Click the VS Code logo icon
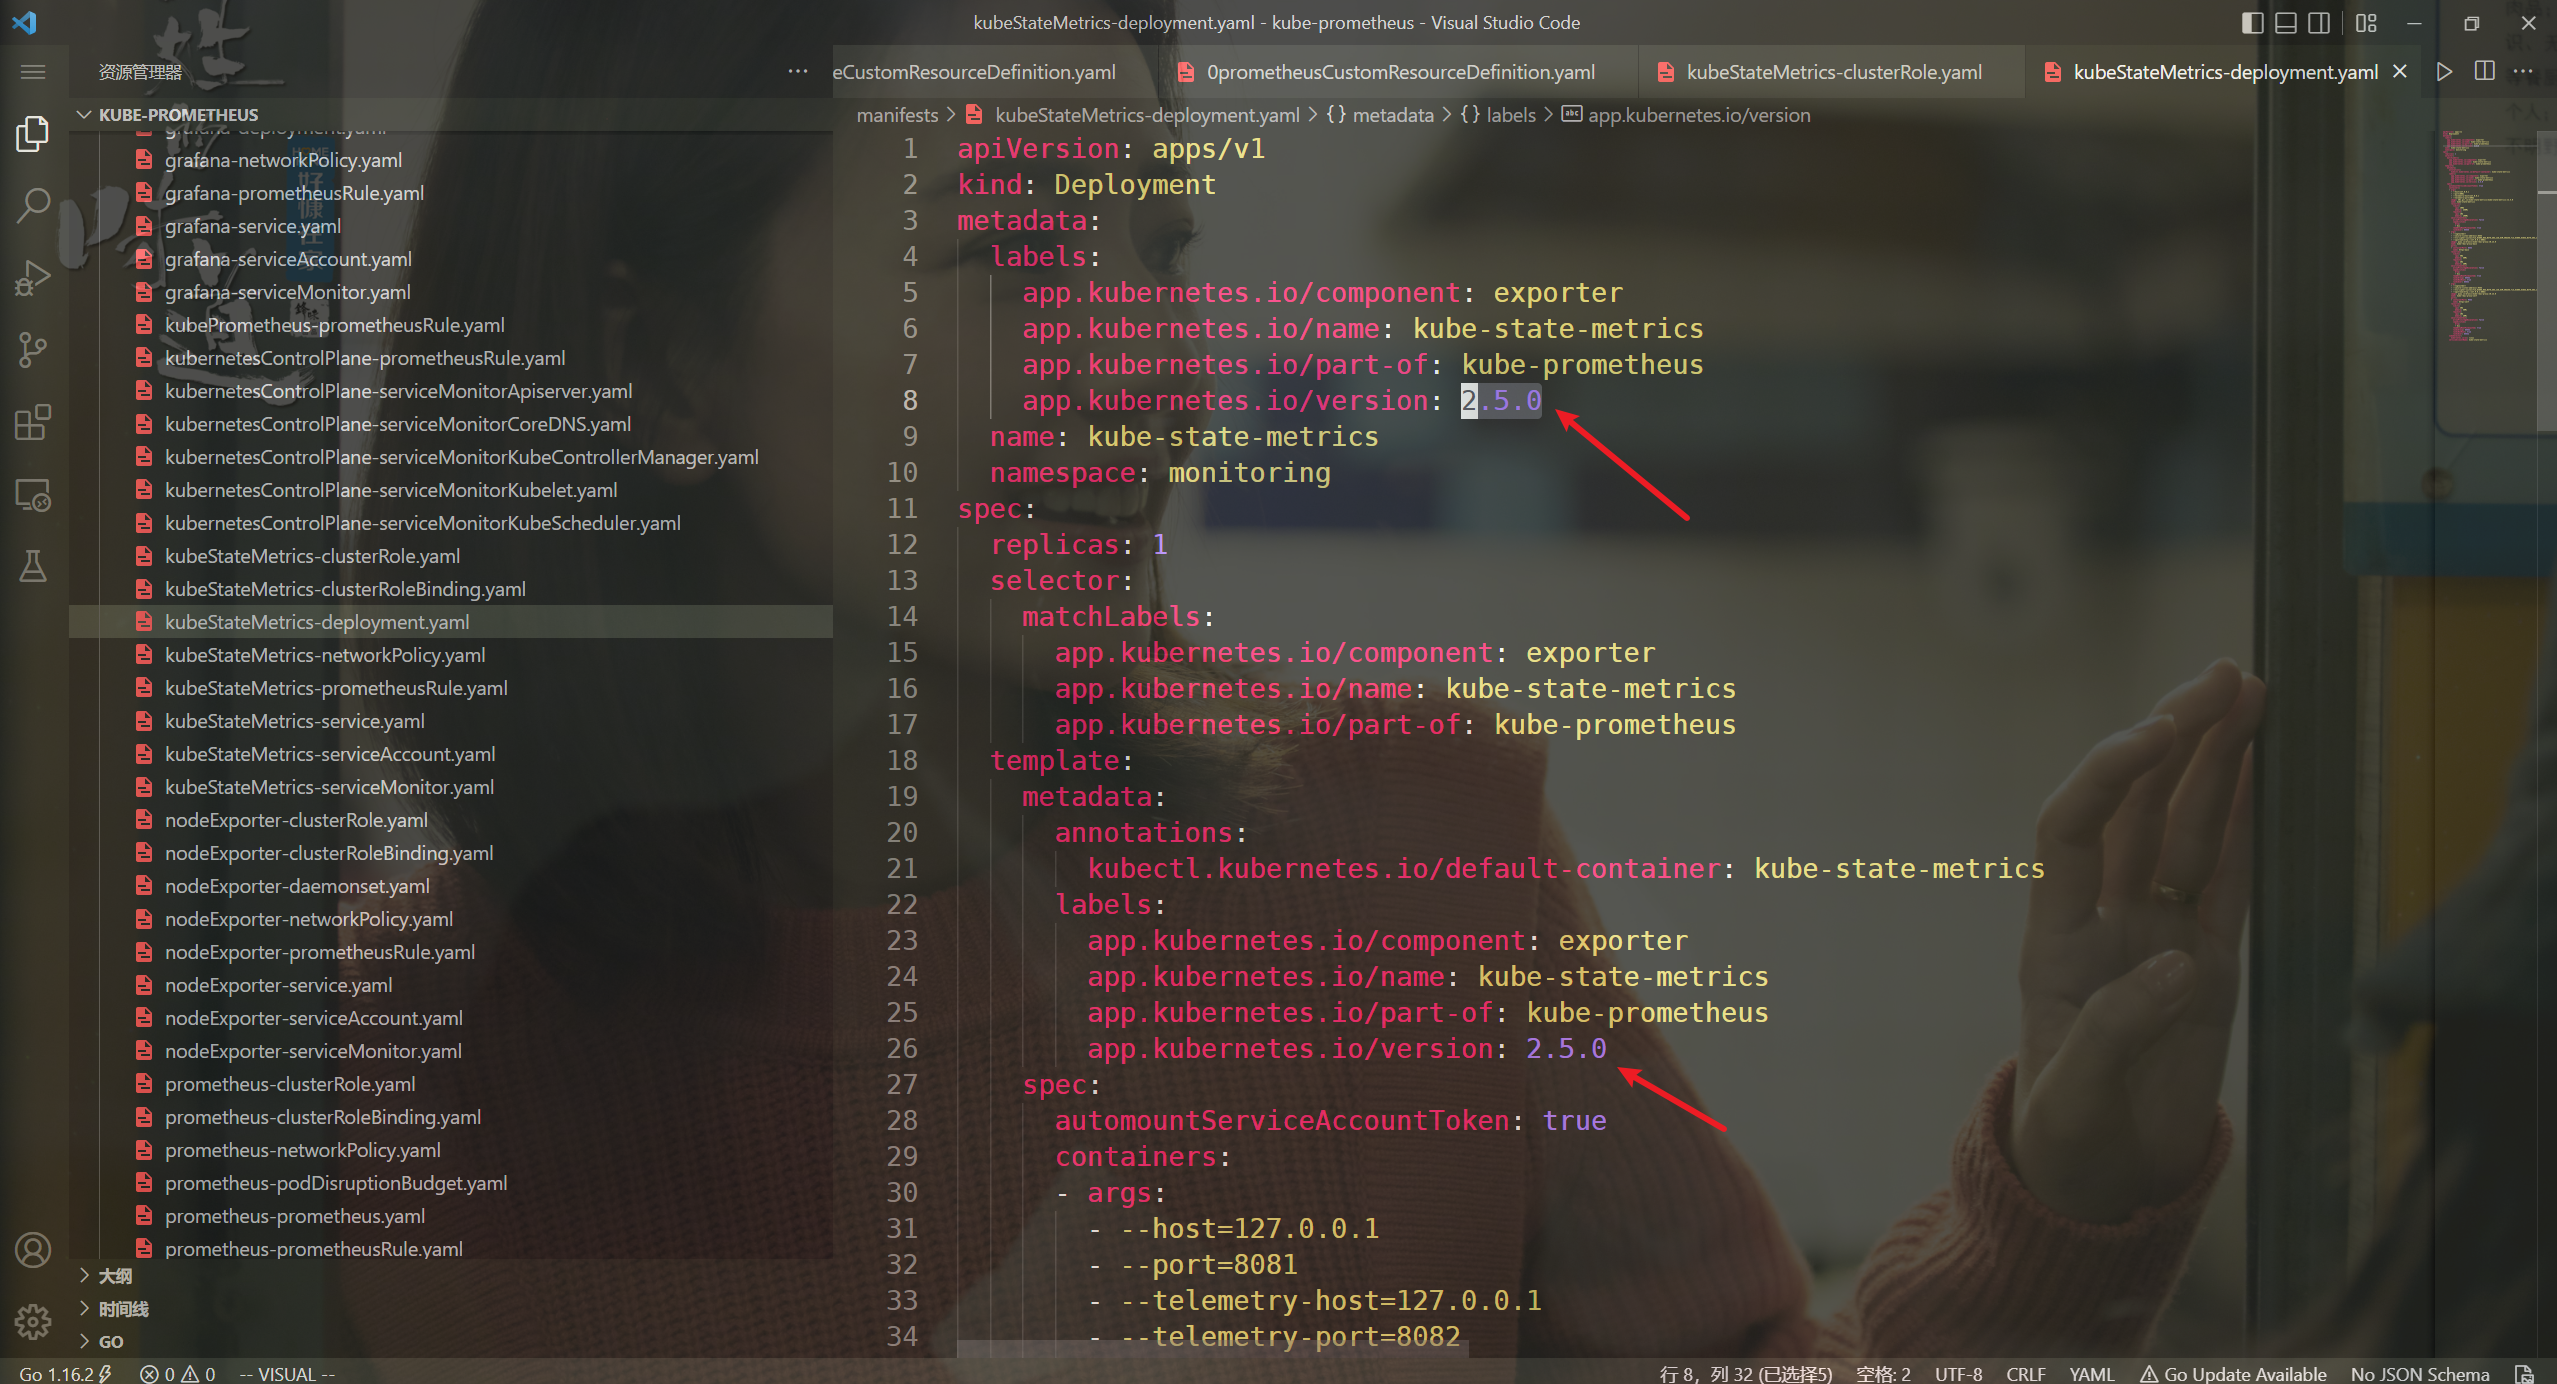 tap(24, 22)
